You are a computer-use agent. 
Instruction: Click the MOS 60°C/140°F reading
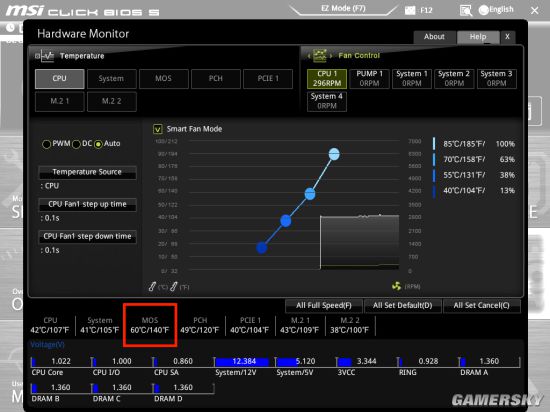pos(150,325)
